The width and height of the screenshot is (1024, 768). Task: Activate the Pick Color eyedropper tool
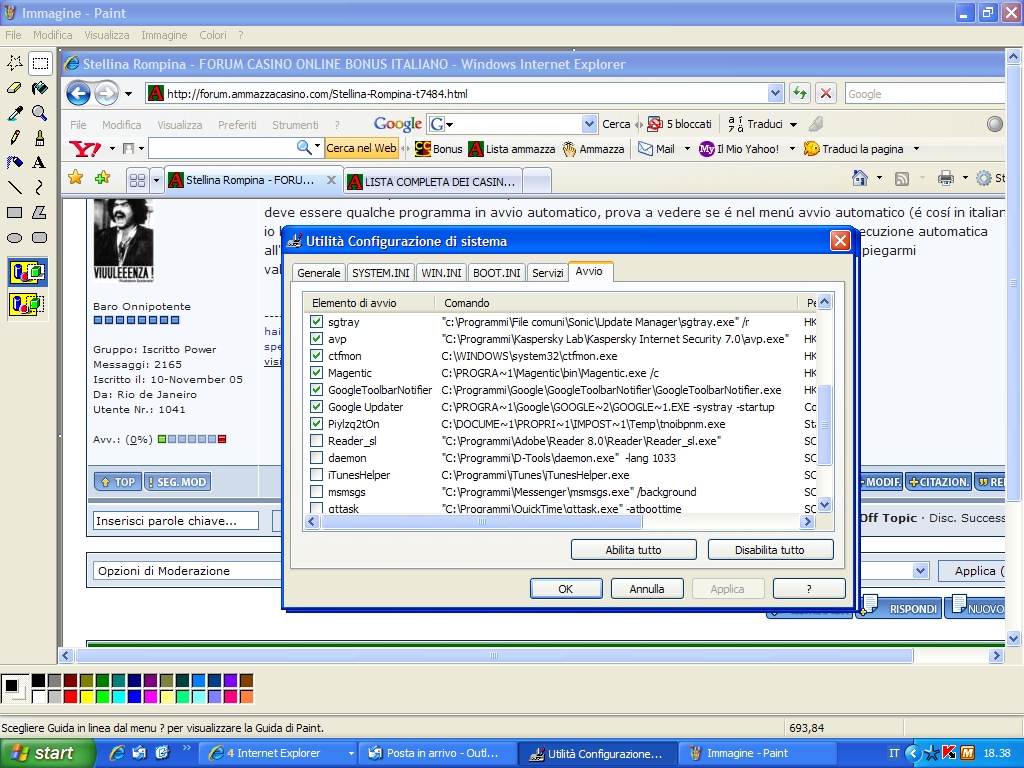click(14, 113)
